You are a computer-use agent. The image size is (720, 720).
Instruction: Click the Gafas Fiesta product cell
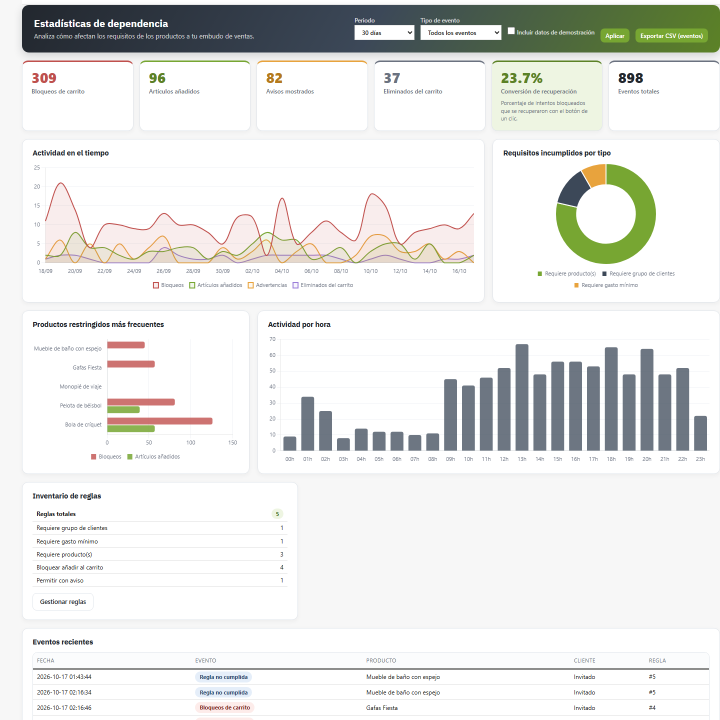pos(382,708)
